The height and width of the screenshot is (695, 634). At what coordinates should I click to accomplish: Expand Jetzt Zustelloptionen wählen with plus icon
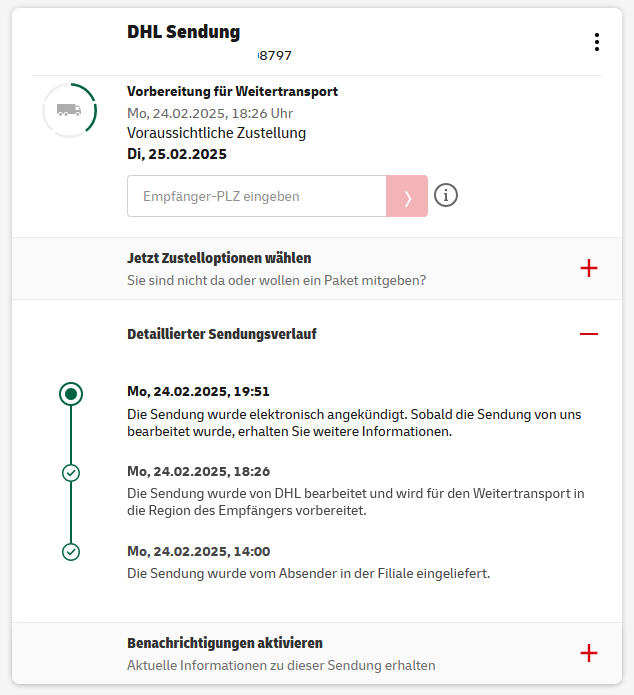[589, 268]
